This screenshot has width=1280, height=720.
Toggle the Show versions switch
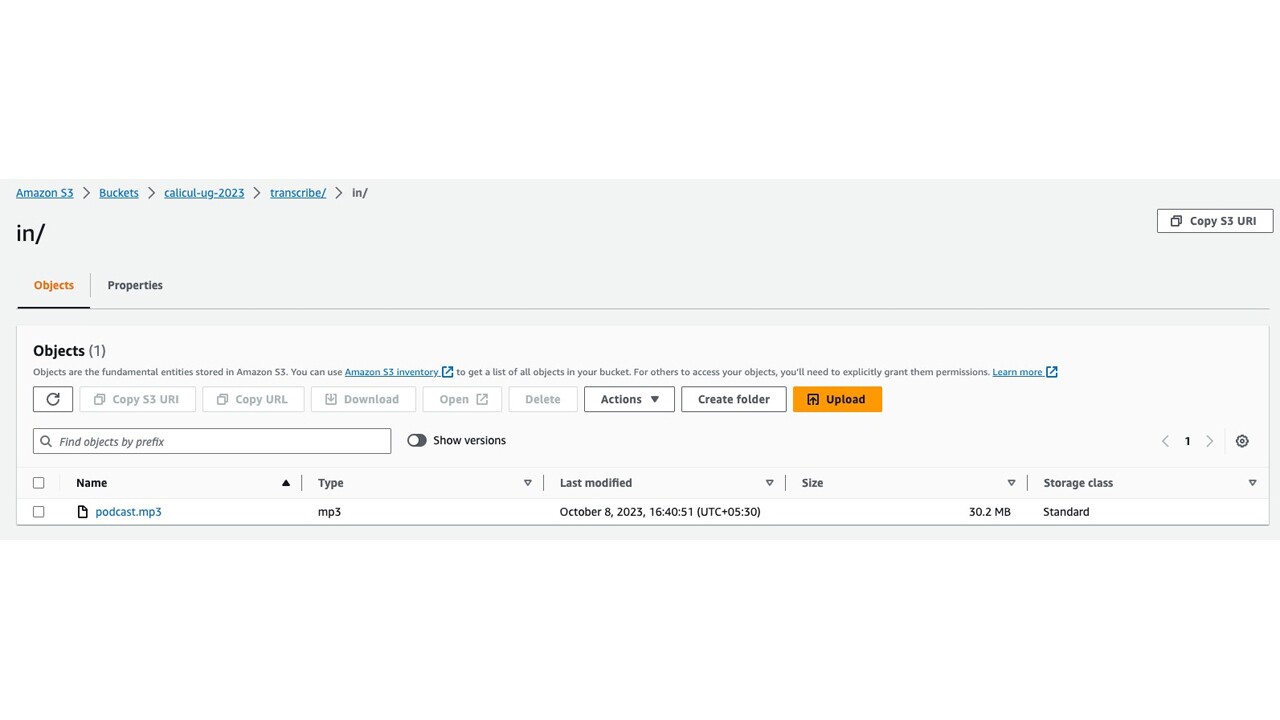pyautogui.click(x=417, y=440)
